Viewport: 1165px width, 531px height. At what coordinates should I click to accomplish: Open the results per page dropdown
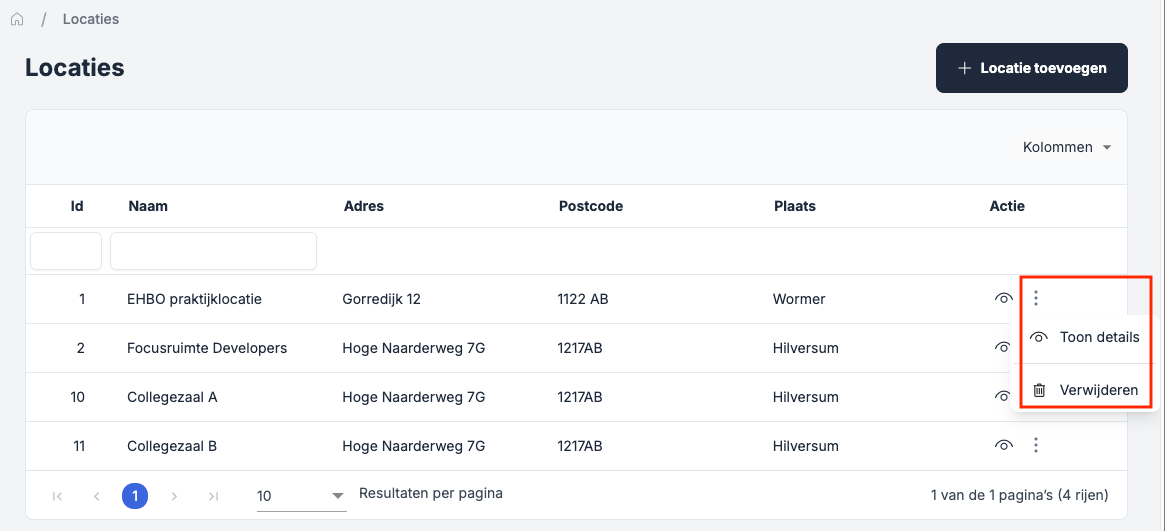(x=300, y=496)
